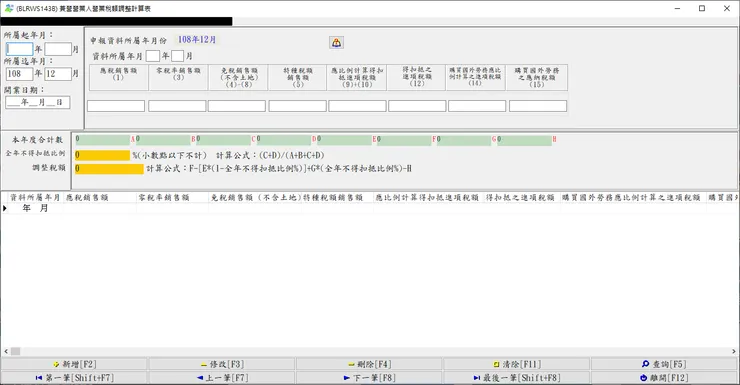Click the green total field labeled B
The image size is (740, 385).
[x=163, y=140]
